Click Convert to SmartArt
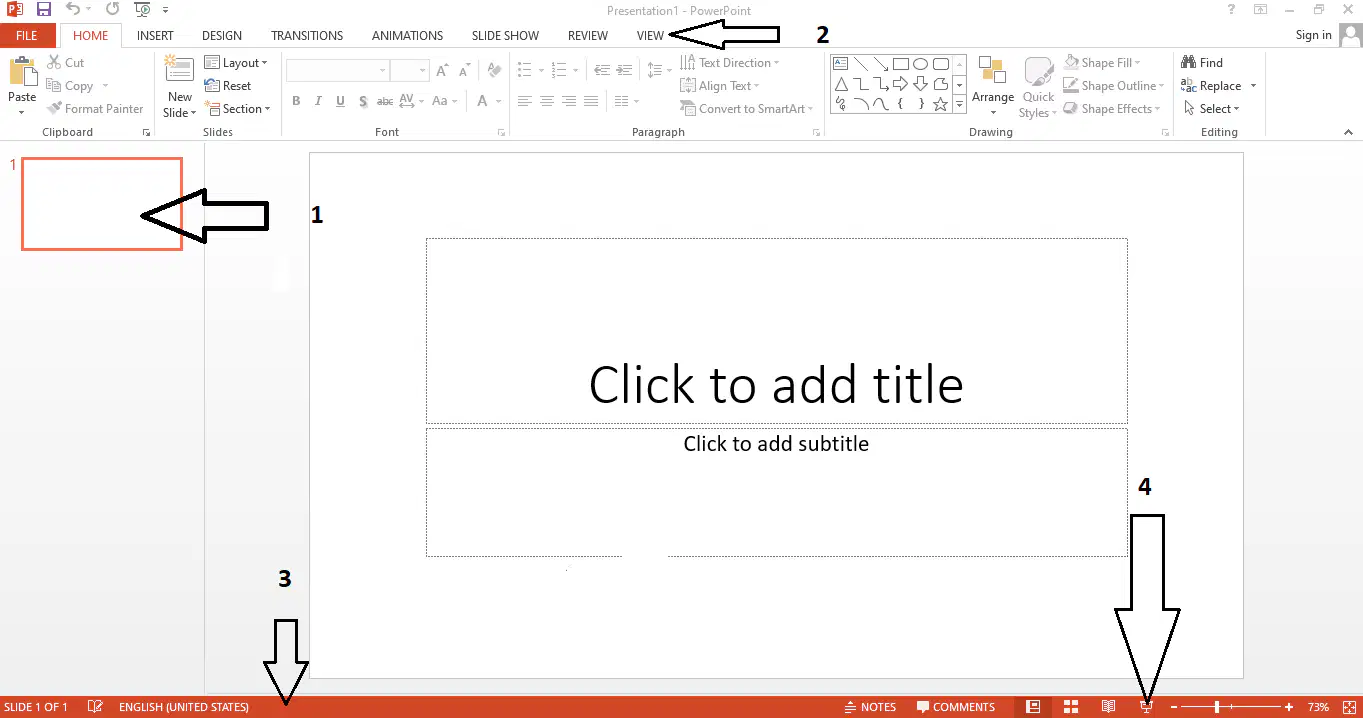 pyautogui.click(x=747, y=108)
